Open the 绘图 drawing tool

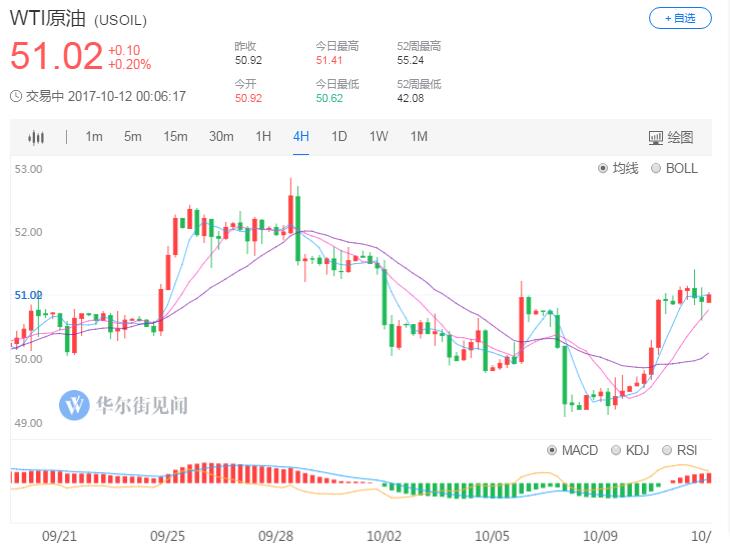(670, 137)
